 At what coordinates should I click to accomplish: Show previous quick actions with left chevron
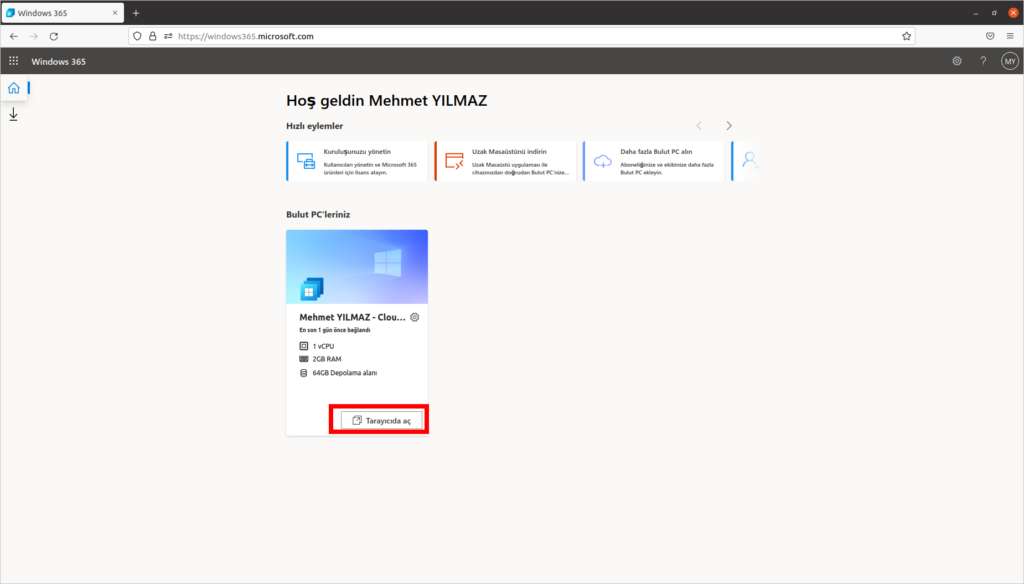coord(699,125)
